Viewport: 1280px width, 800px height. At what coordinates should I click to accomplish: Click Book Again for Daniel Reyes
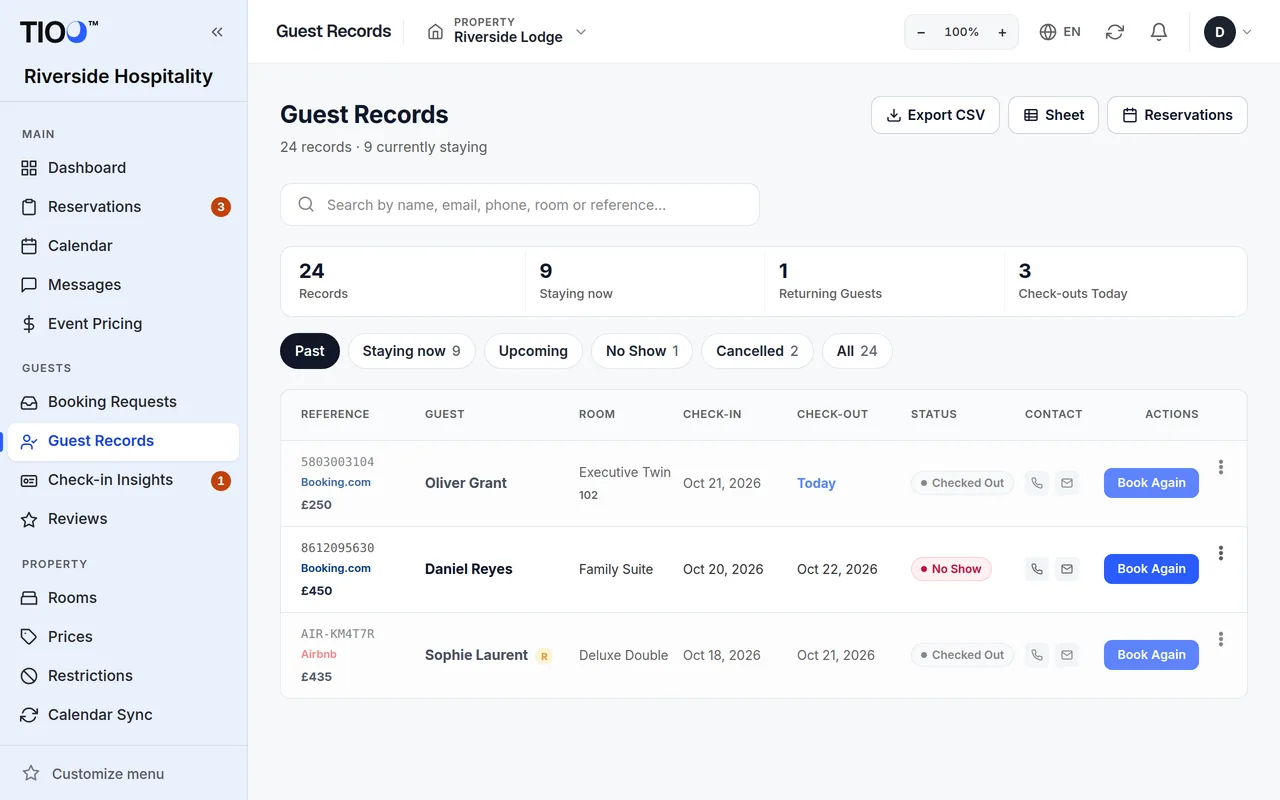point(1151,569)
